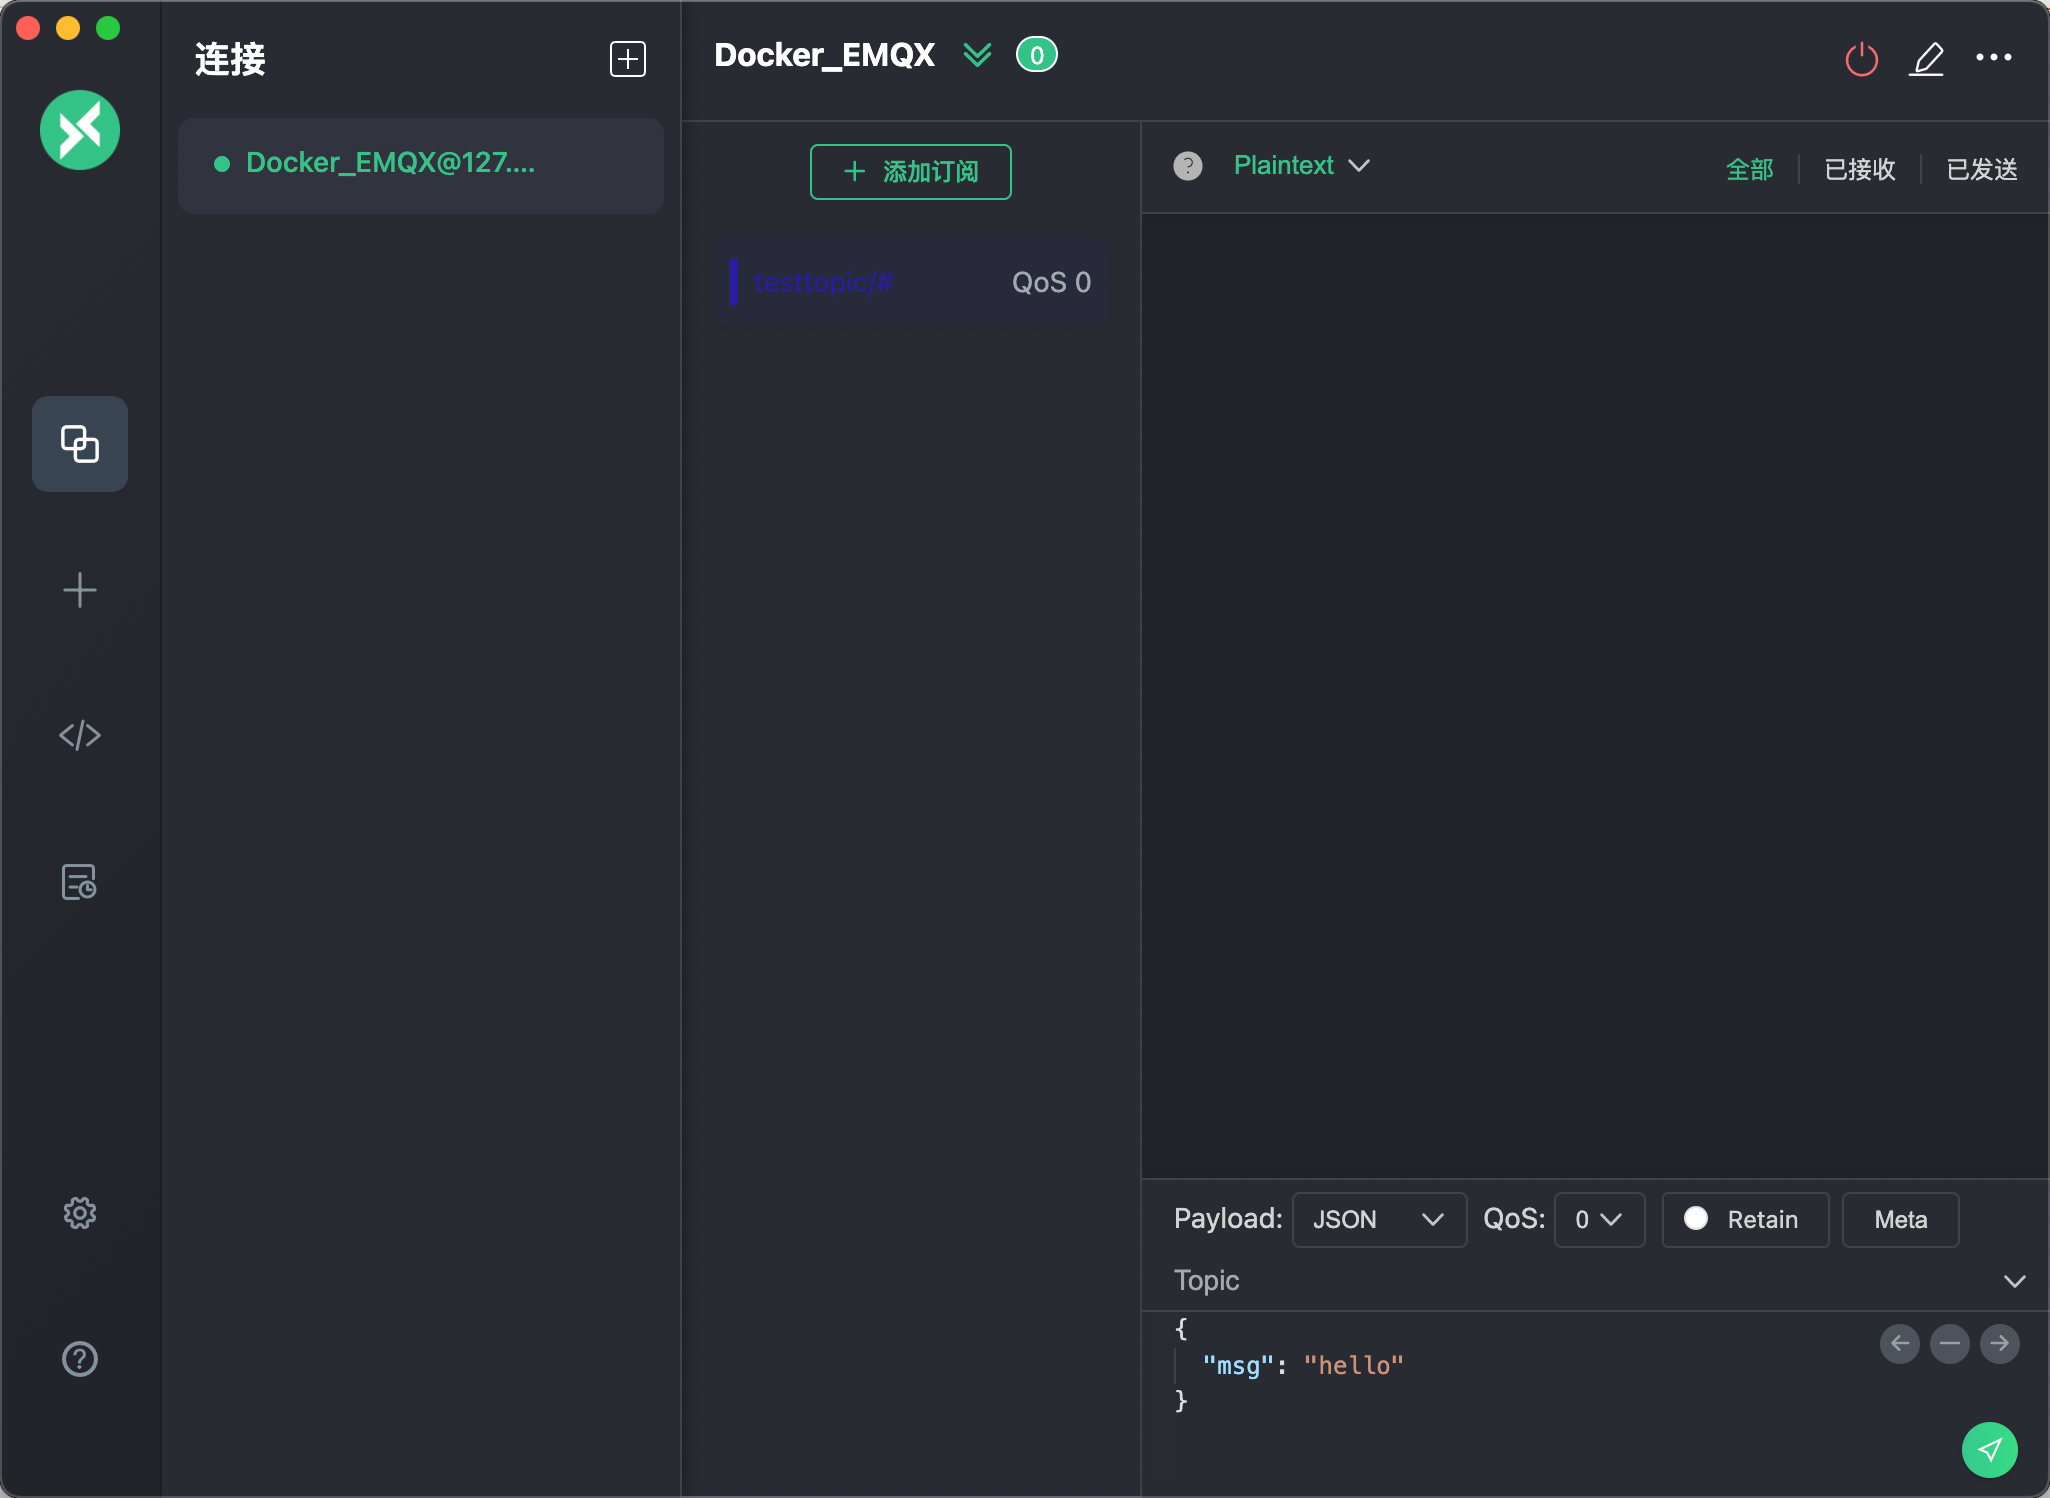
Task: Open Settings with the gear icon
Action: point(80,1213)
